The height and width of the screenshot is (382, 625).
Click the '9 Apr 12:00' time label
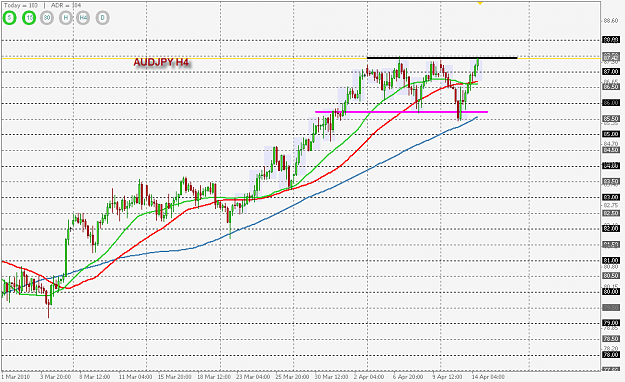448,377
